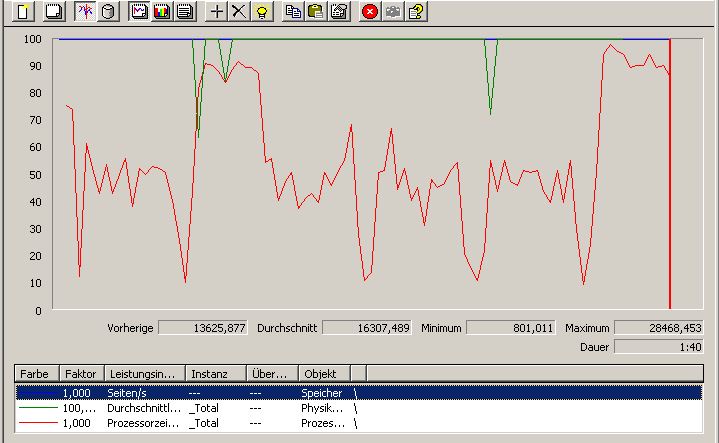Viewport: 719px width, 443px height.
Task: Click the Prozes... object cell
Action: point(323,423)
